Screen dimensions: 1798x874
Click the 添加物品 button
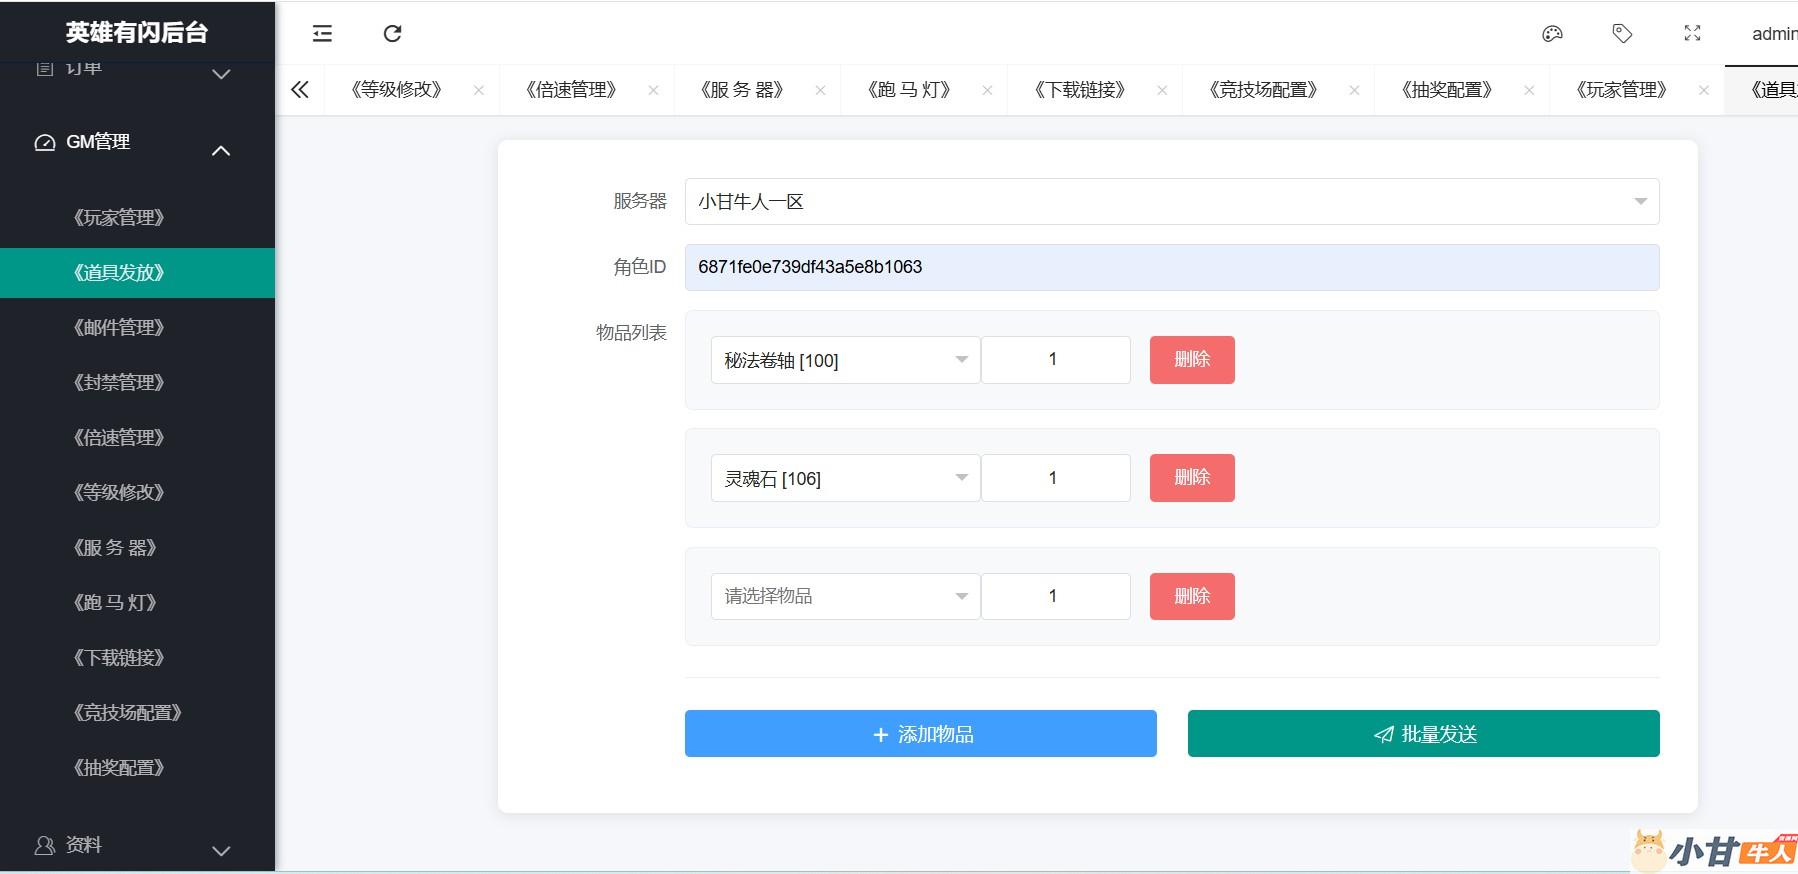pyautogui.click(x=920, y=734)
